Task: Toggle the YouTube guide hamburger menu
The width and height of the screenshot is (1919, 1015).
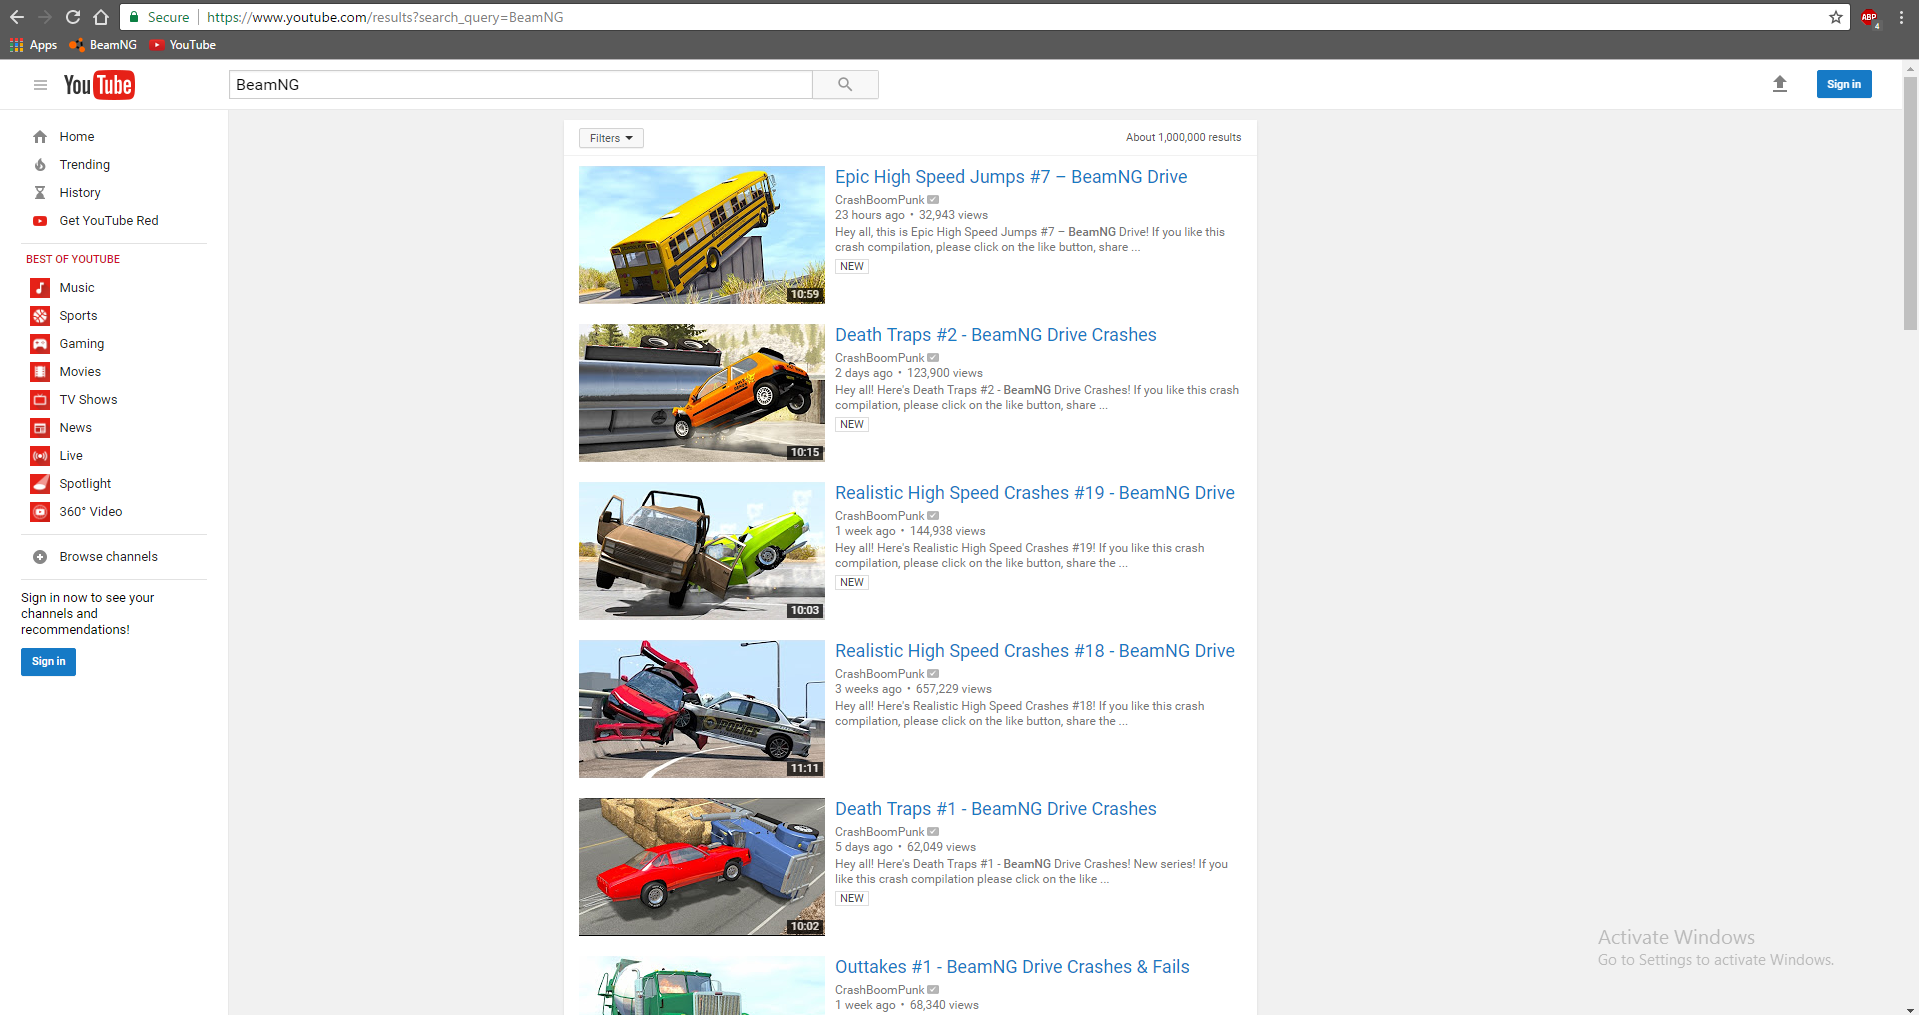Action: tap(40, 85)
